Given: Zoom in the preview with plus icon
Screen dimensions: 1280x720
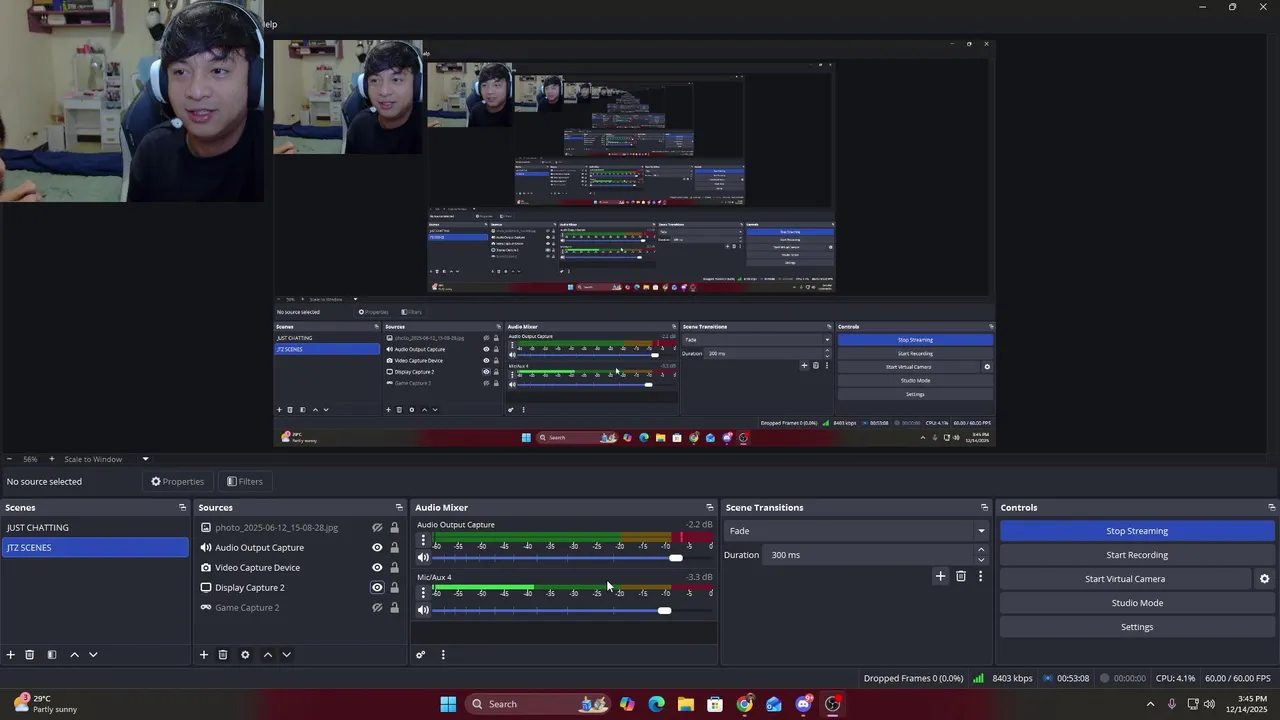Looking at the screenshot, I should (x=52, y=459).
